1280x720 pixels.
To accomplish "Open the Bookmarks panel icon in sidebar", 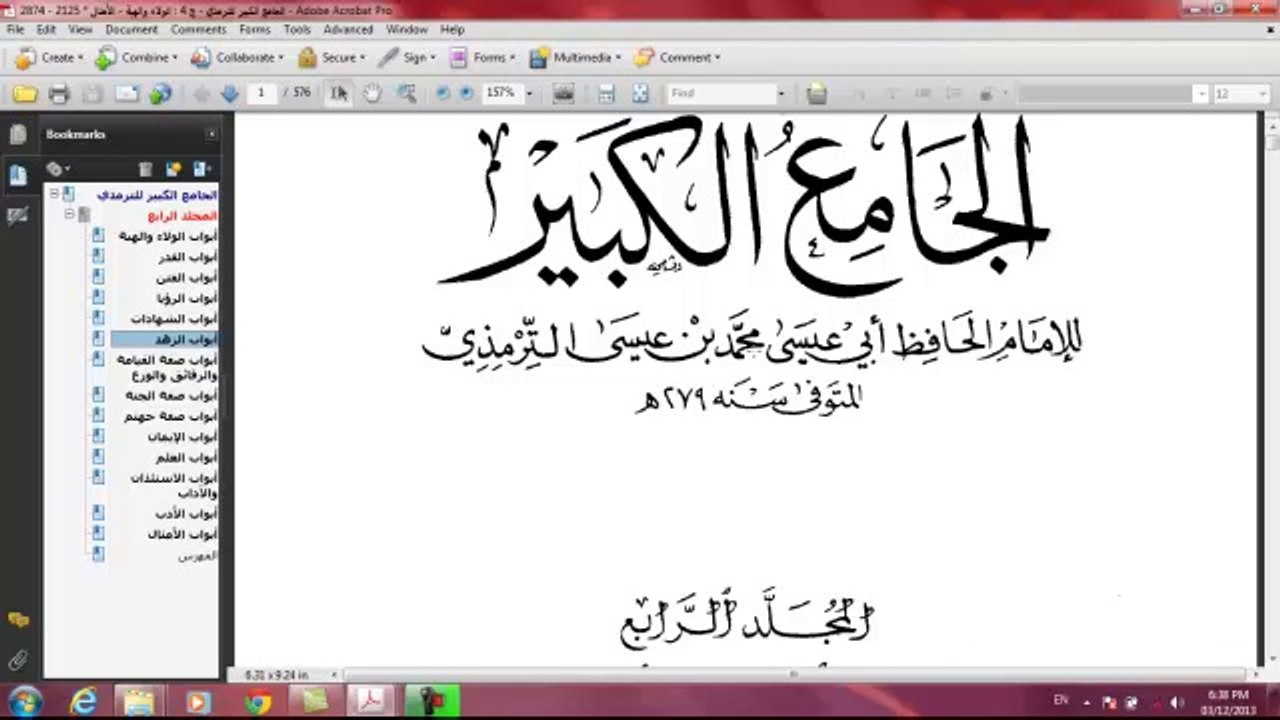I will pos(17,175).
